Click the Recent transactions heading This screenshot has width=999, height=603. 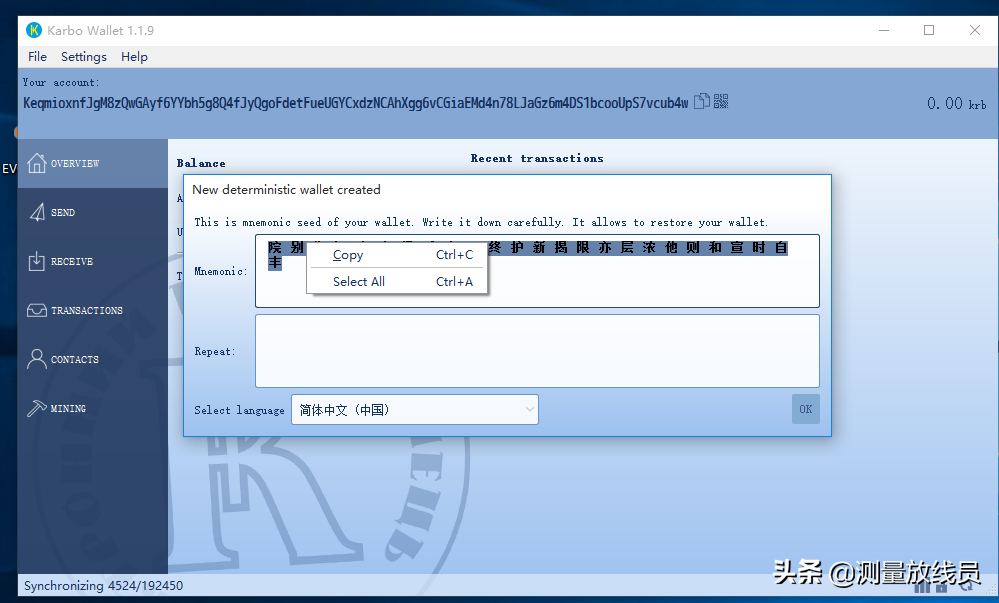tap(537, 158)
